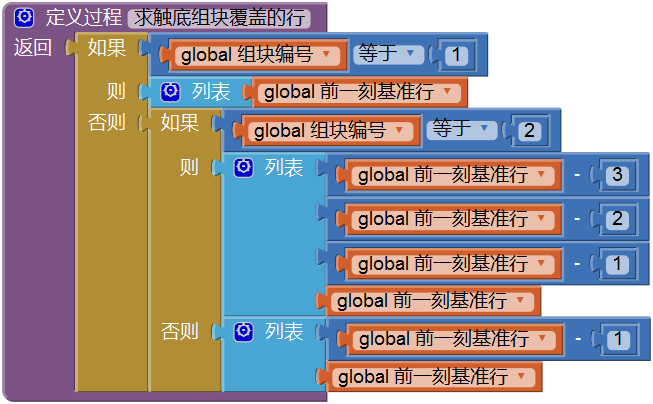Click number 2 in the second 等于 comparison
This screenshot has width=653, height=404.
point(529,130)
